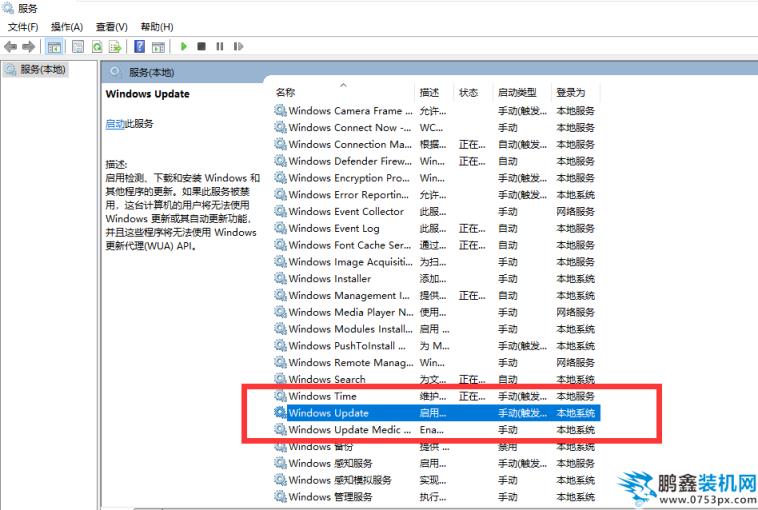
Task: Click gear icon of Windows PushToInstall row
Action: pyautogui.click(x=280, y=346)
